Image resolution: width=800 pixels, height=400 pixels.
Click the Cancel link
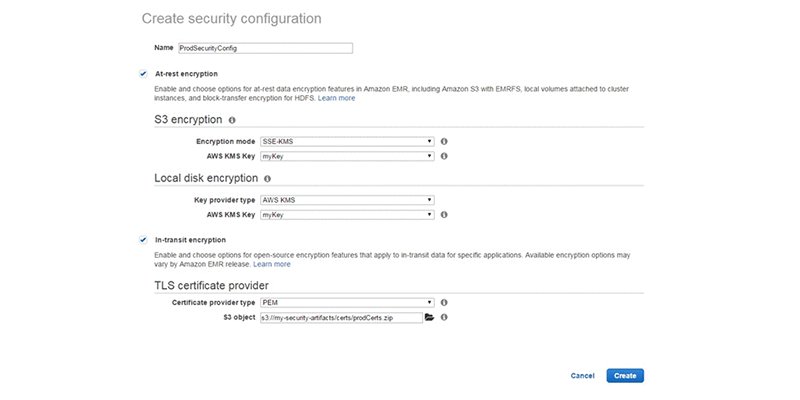(582, 376)
